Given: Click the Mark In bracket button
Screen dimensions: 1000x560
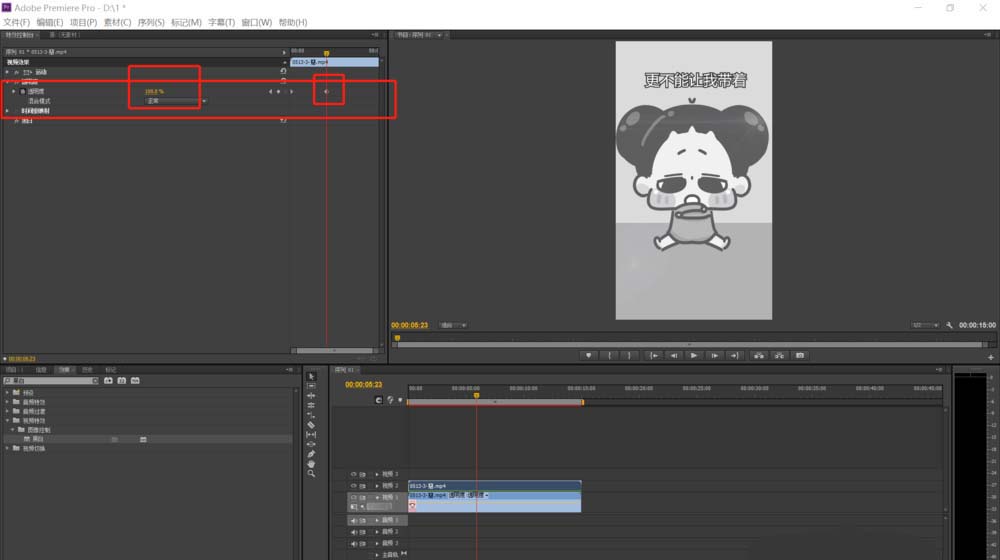Looking at the screenshot, I should pos(610,355).
